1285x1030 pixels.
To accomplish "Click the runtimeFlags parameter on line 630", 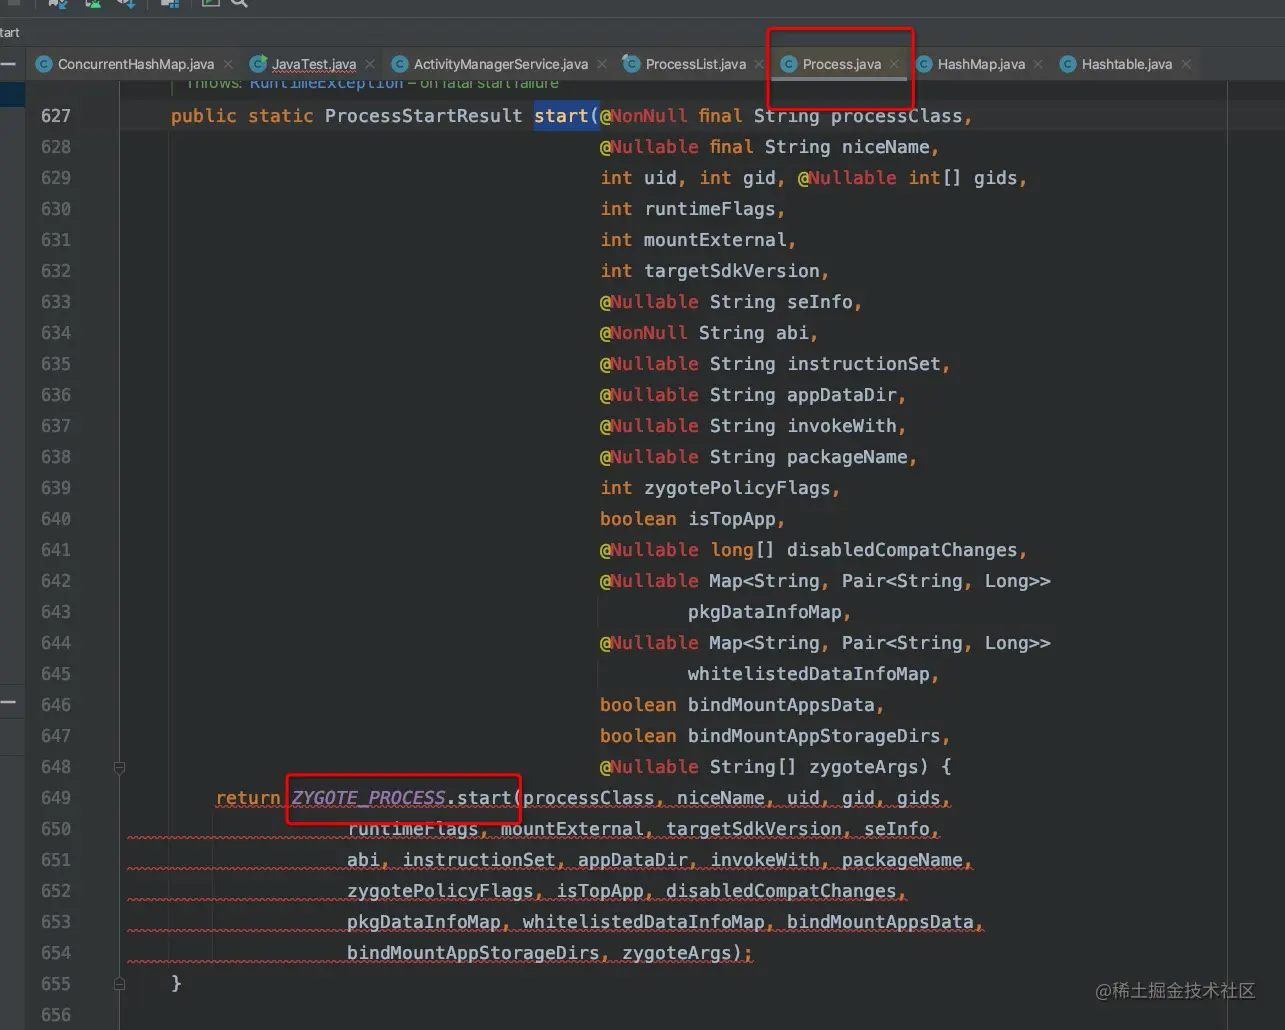I will (x=710, y=209).
